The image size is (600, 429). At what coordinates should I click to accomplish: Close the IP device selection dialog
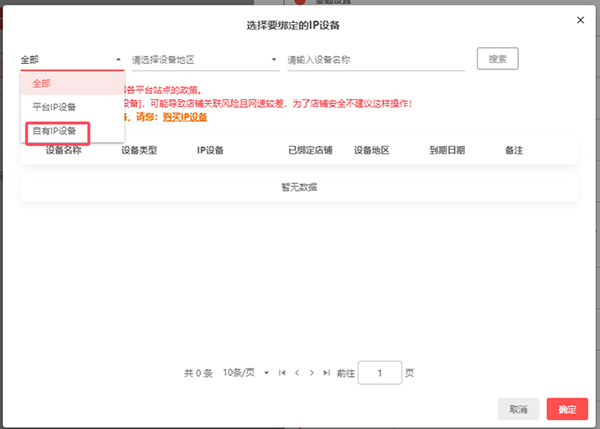[x=580, y=19]
